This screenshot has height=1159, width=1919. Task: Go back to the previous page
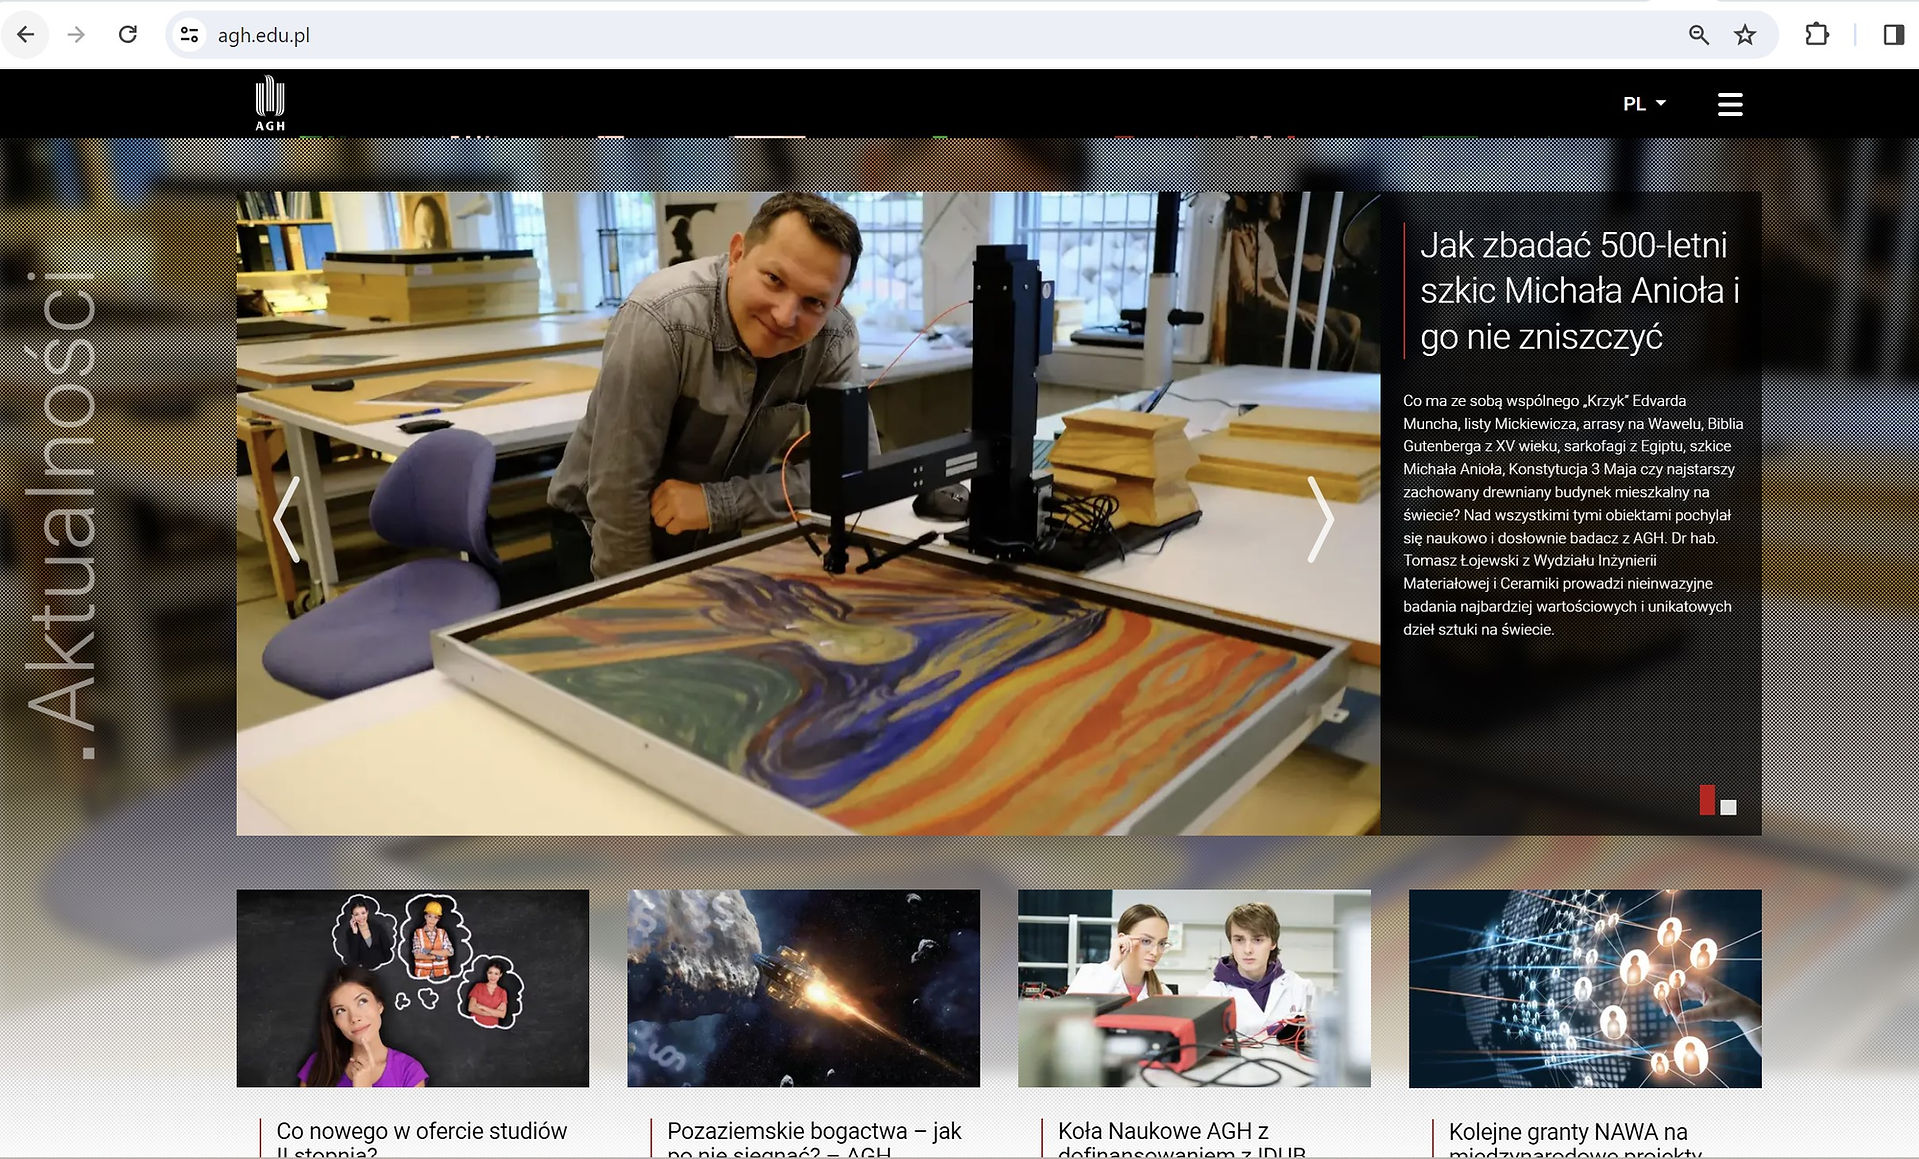pos(26,35)
